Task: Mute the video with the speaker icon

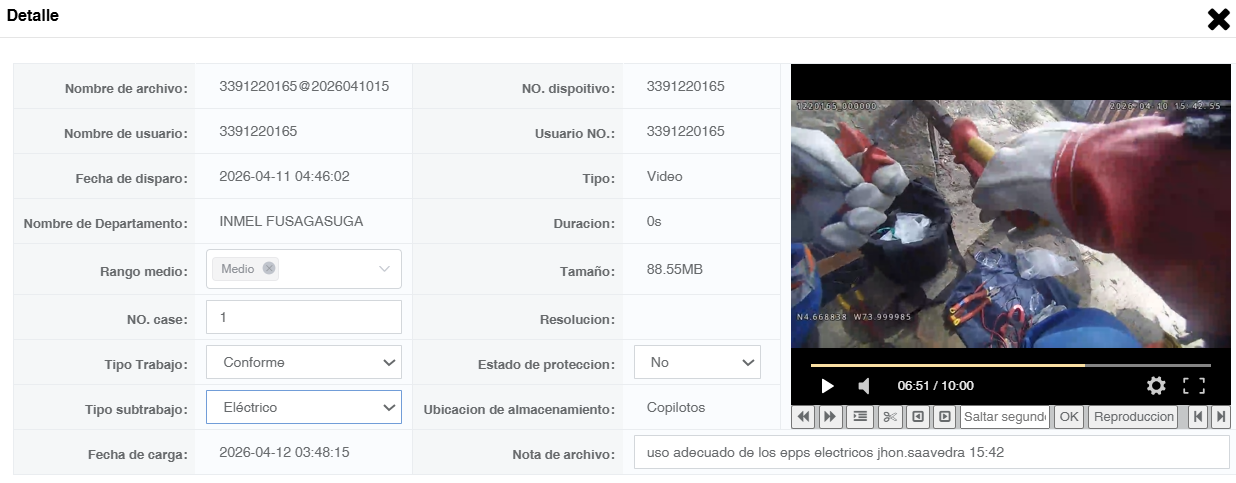Action: [864, 386]
